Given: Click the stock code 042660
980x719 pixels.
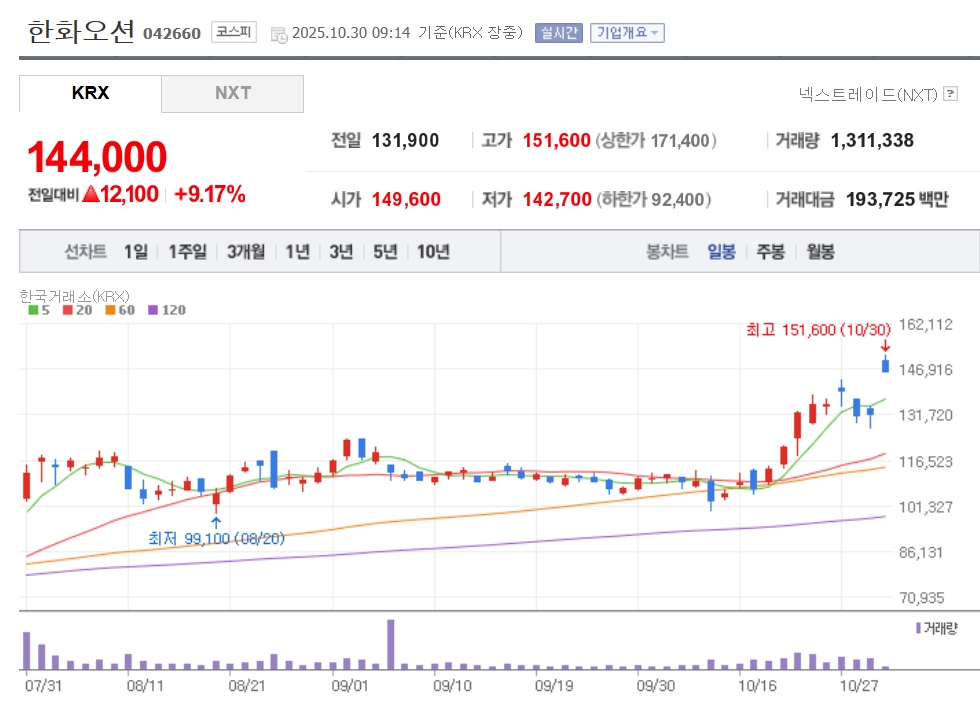Looking at the screenshot, I should tap(172, 33).
